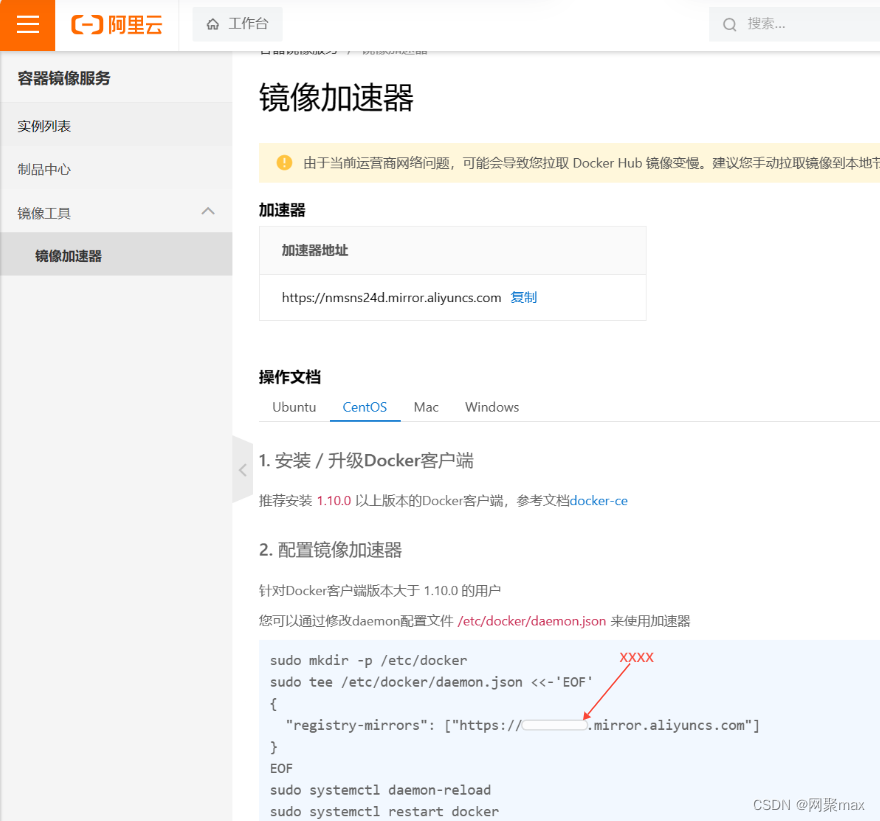Image resolution: width=880 pixels, height=821 pixels.
Task: Switch to the Mac tab
Action: pos(426,407)
